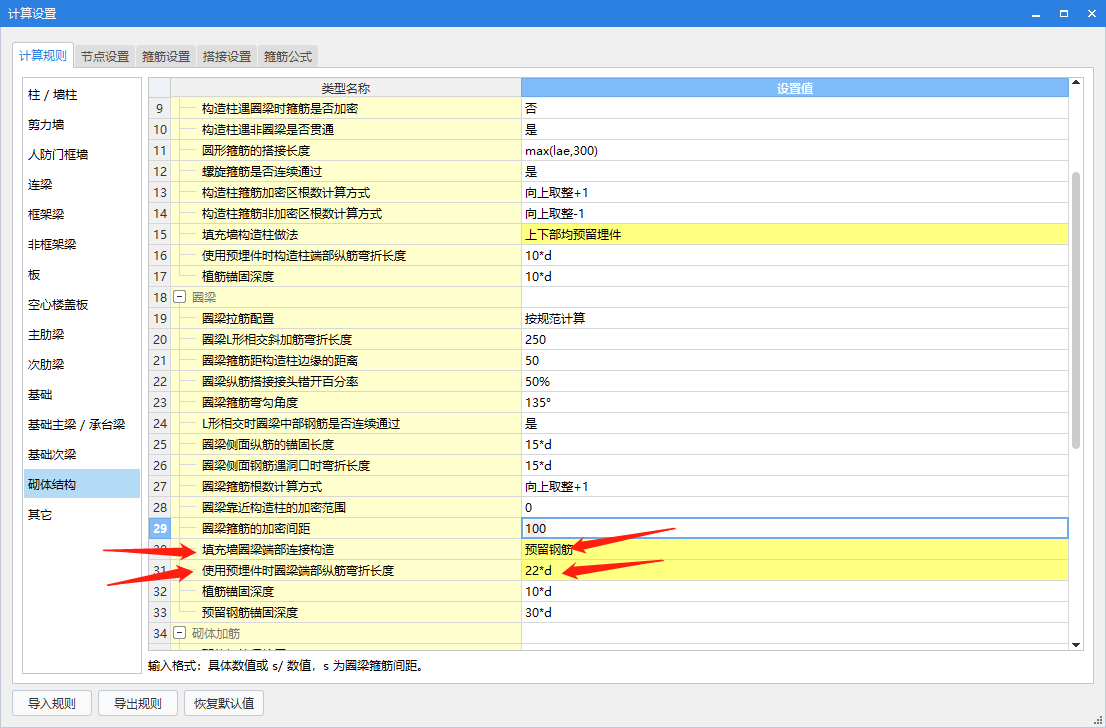Viewport: 1106px width, 728px height.
Task: Select the 计算规则 tab
Action: click(43, 56)
